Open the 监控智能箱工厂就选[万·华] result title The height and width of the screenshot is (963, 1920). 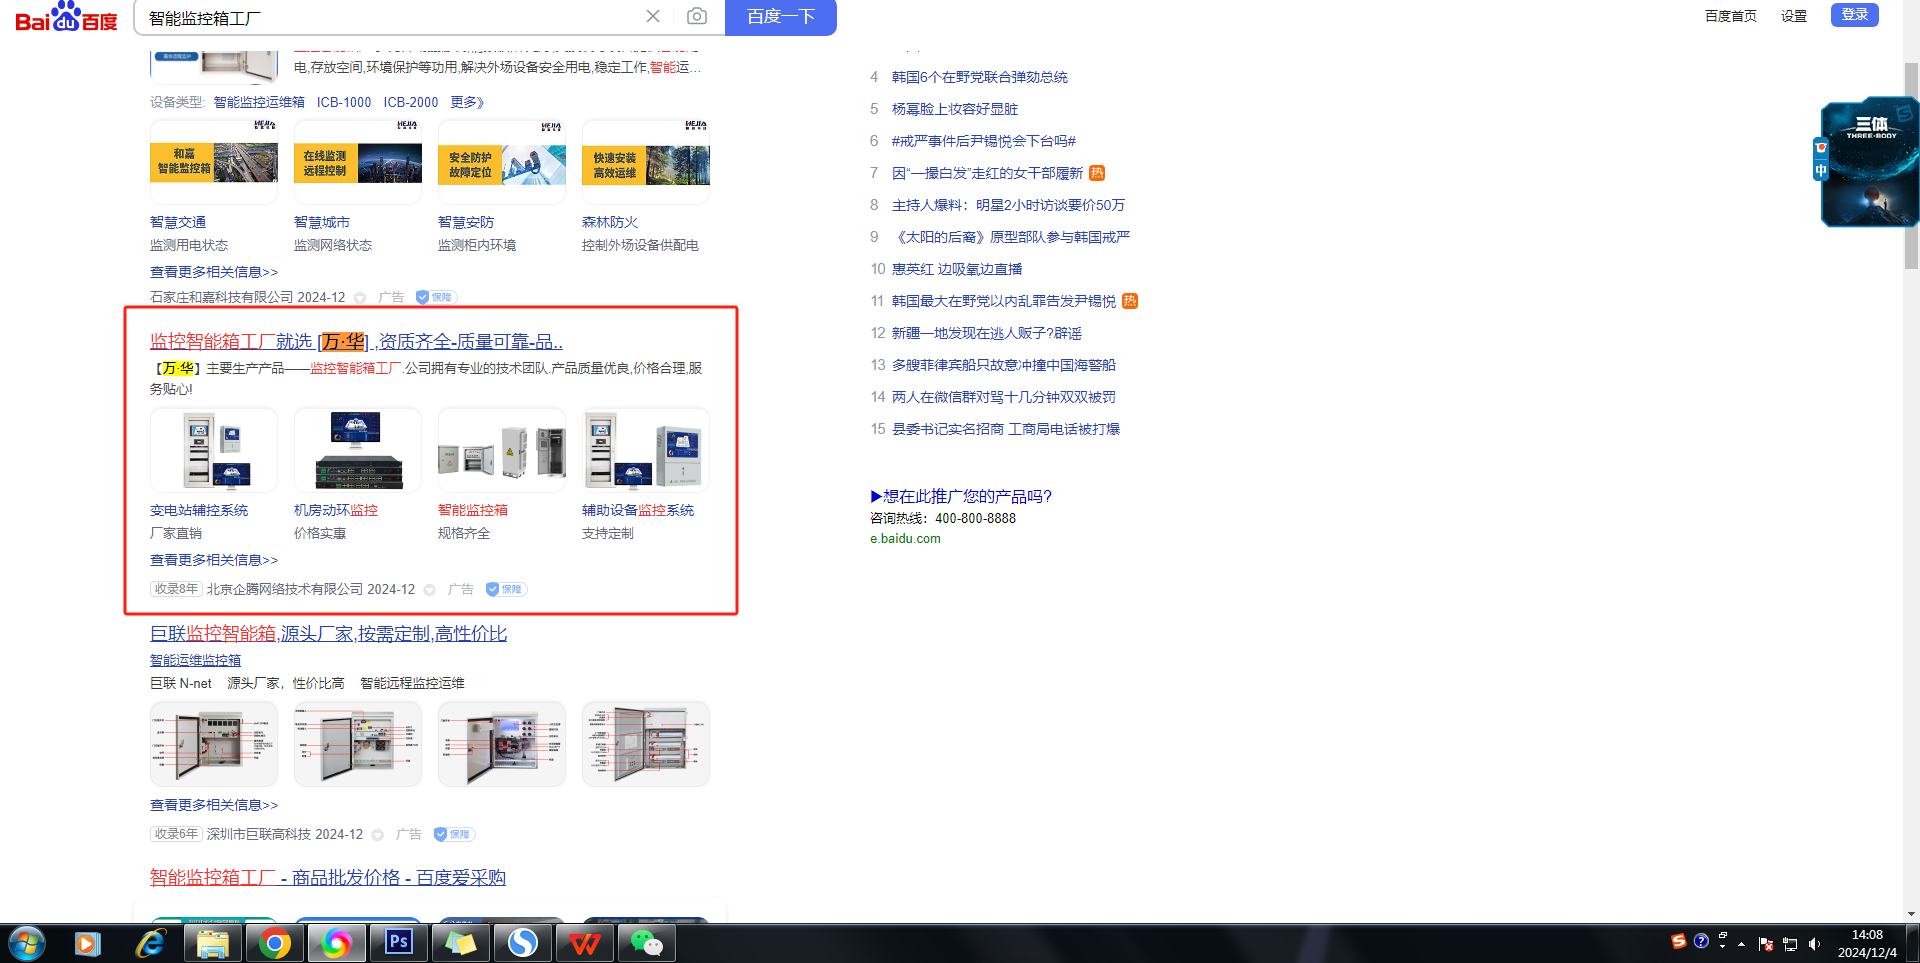[x=356, y=342]
